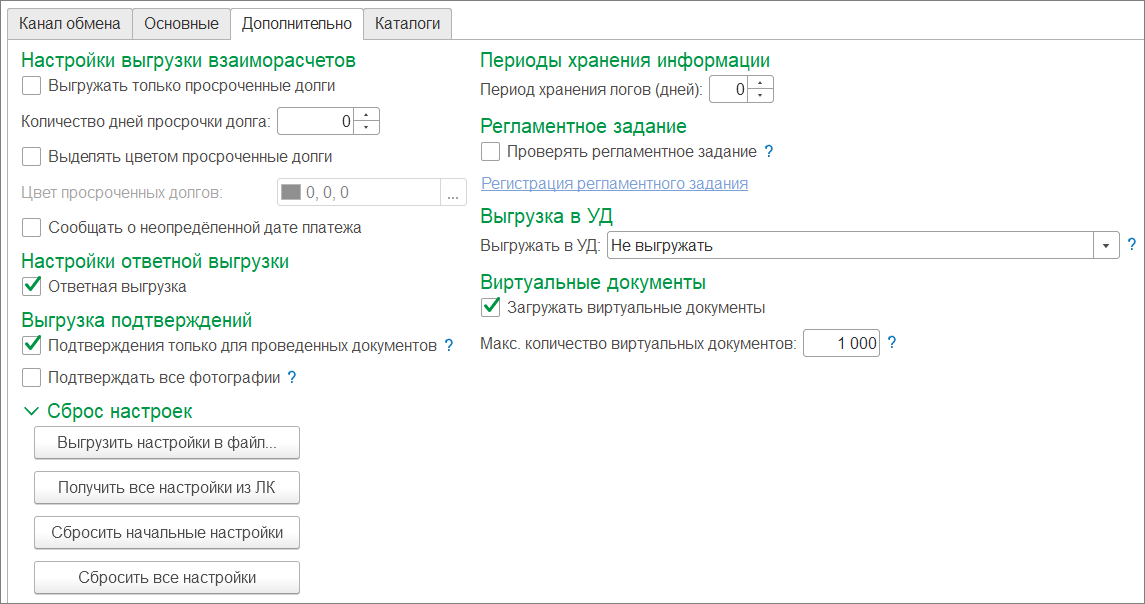Click Выгрузить настройки в файл... button
This screenshot has height=604, width=1145.
point(166,443)
